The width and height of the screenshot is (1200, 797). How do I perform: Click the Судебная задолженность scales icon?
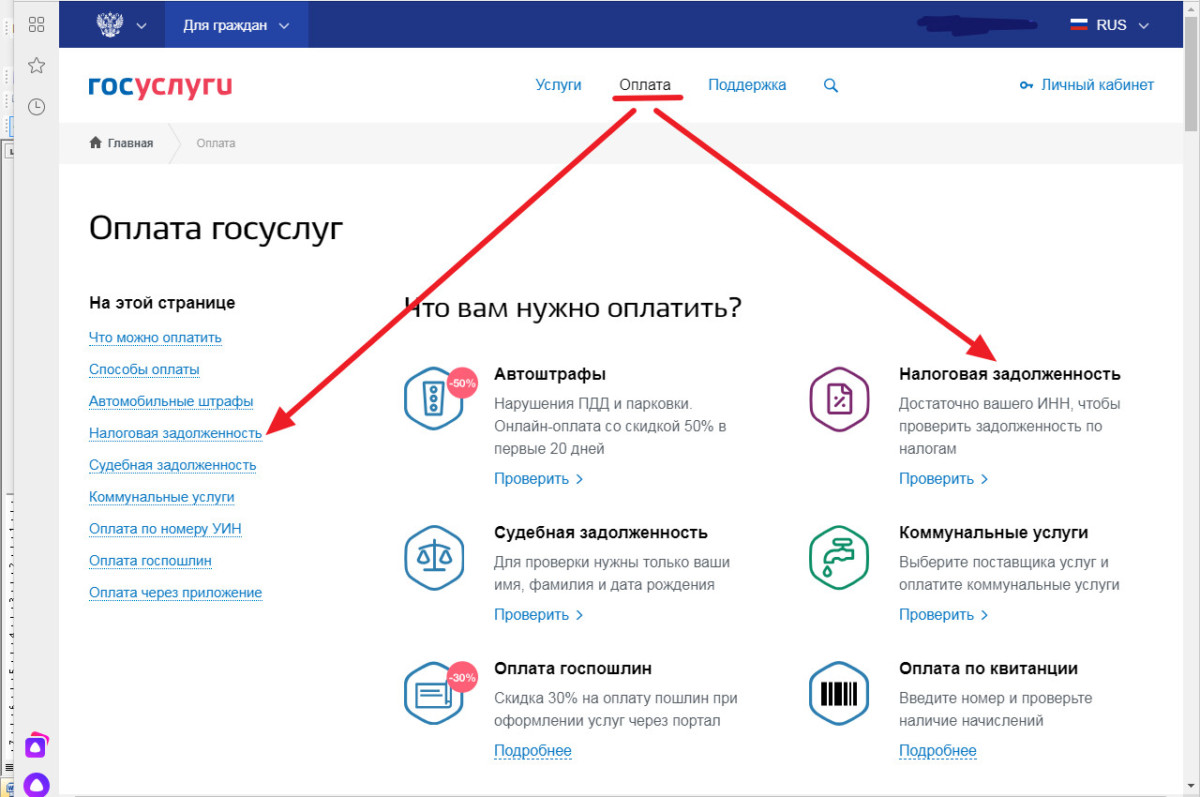(434, 557)
